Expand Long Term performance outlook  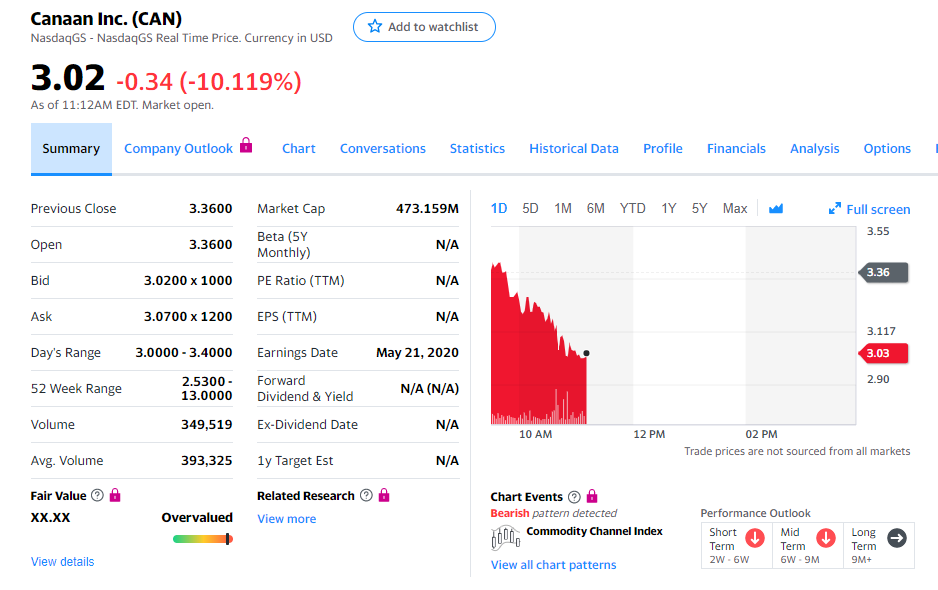pyautogui.click(x=899, y=538)
